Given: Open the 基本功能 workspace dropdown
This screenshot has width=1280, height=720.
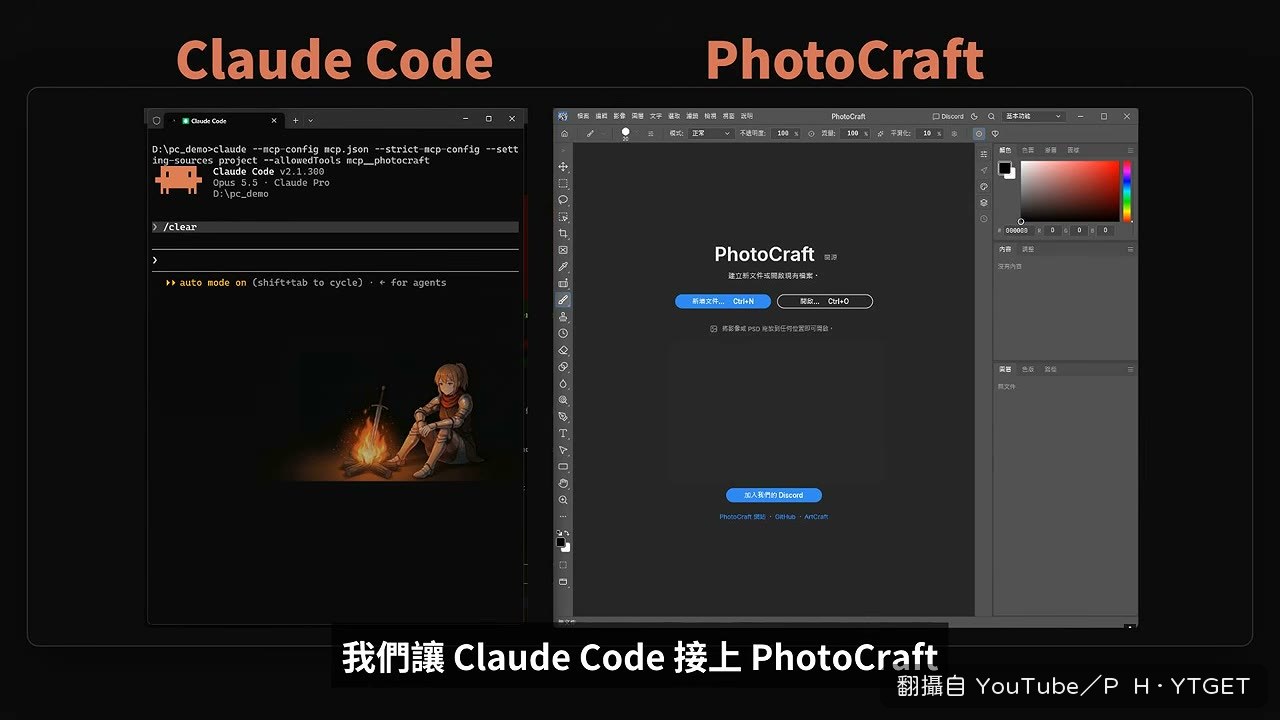Looking at the screenshot, I should pos(1032,116).
